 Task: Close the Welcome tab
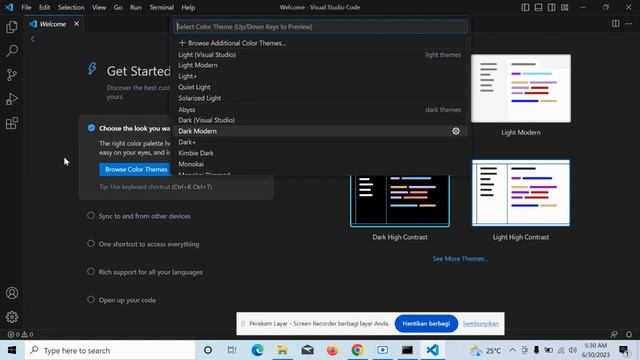click(76, 24)
